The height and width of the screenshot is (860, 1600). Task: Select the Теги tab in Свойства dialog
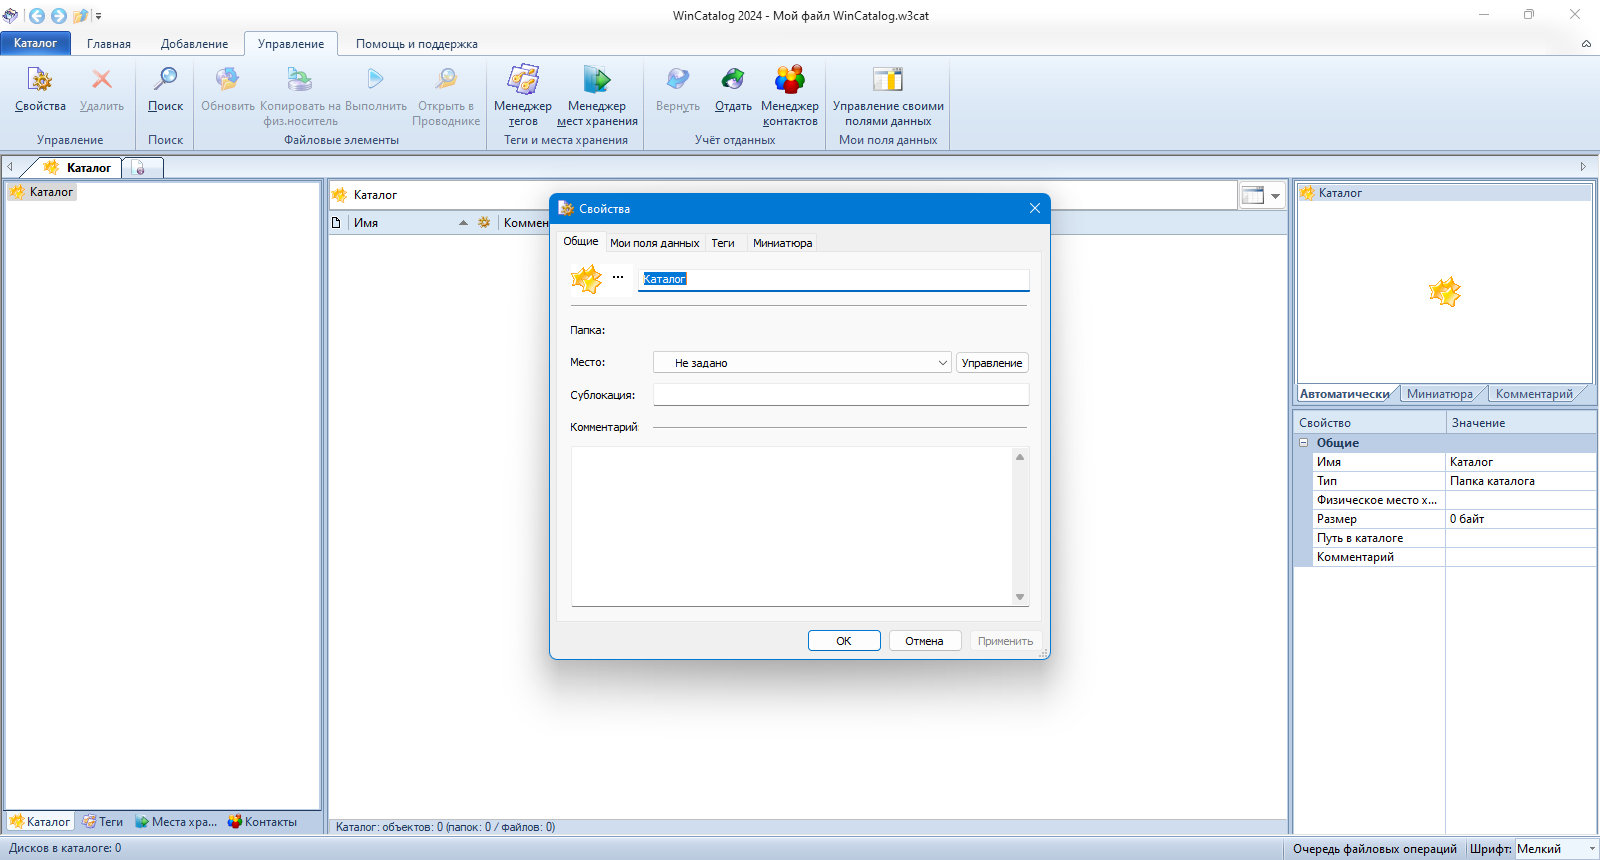click(723, 243)
